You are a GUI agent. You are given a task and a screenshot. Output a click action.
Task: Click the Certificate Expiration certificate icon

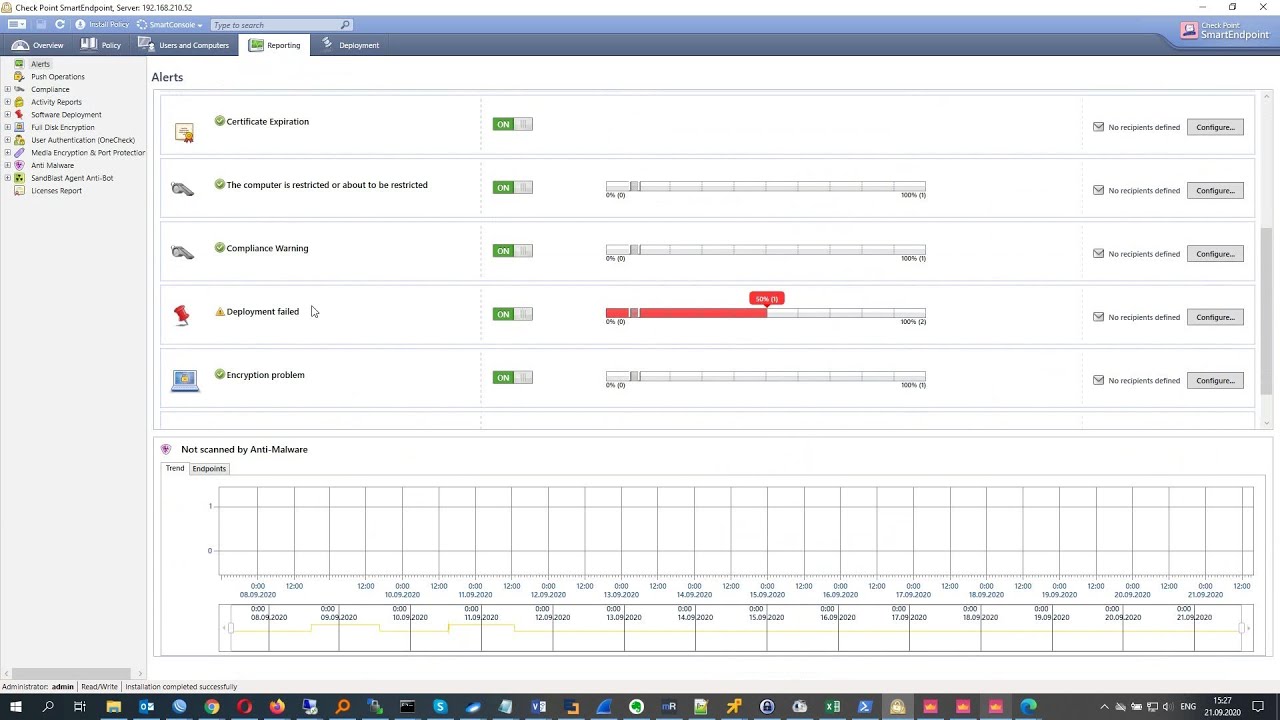click(184, 132)
